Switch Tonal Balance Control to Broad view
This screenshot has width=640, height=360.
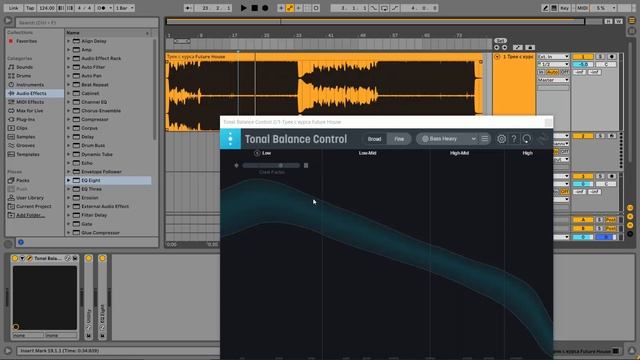click(374, 139)
